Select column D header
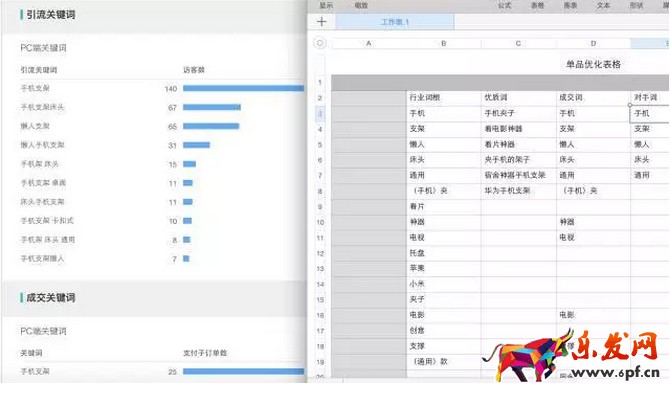Image resolution: width=670 pixels, height=393 pixels. coord(593,43)
